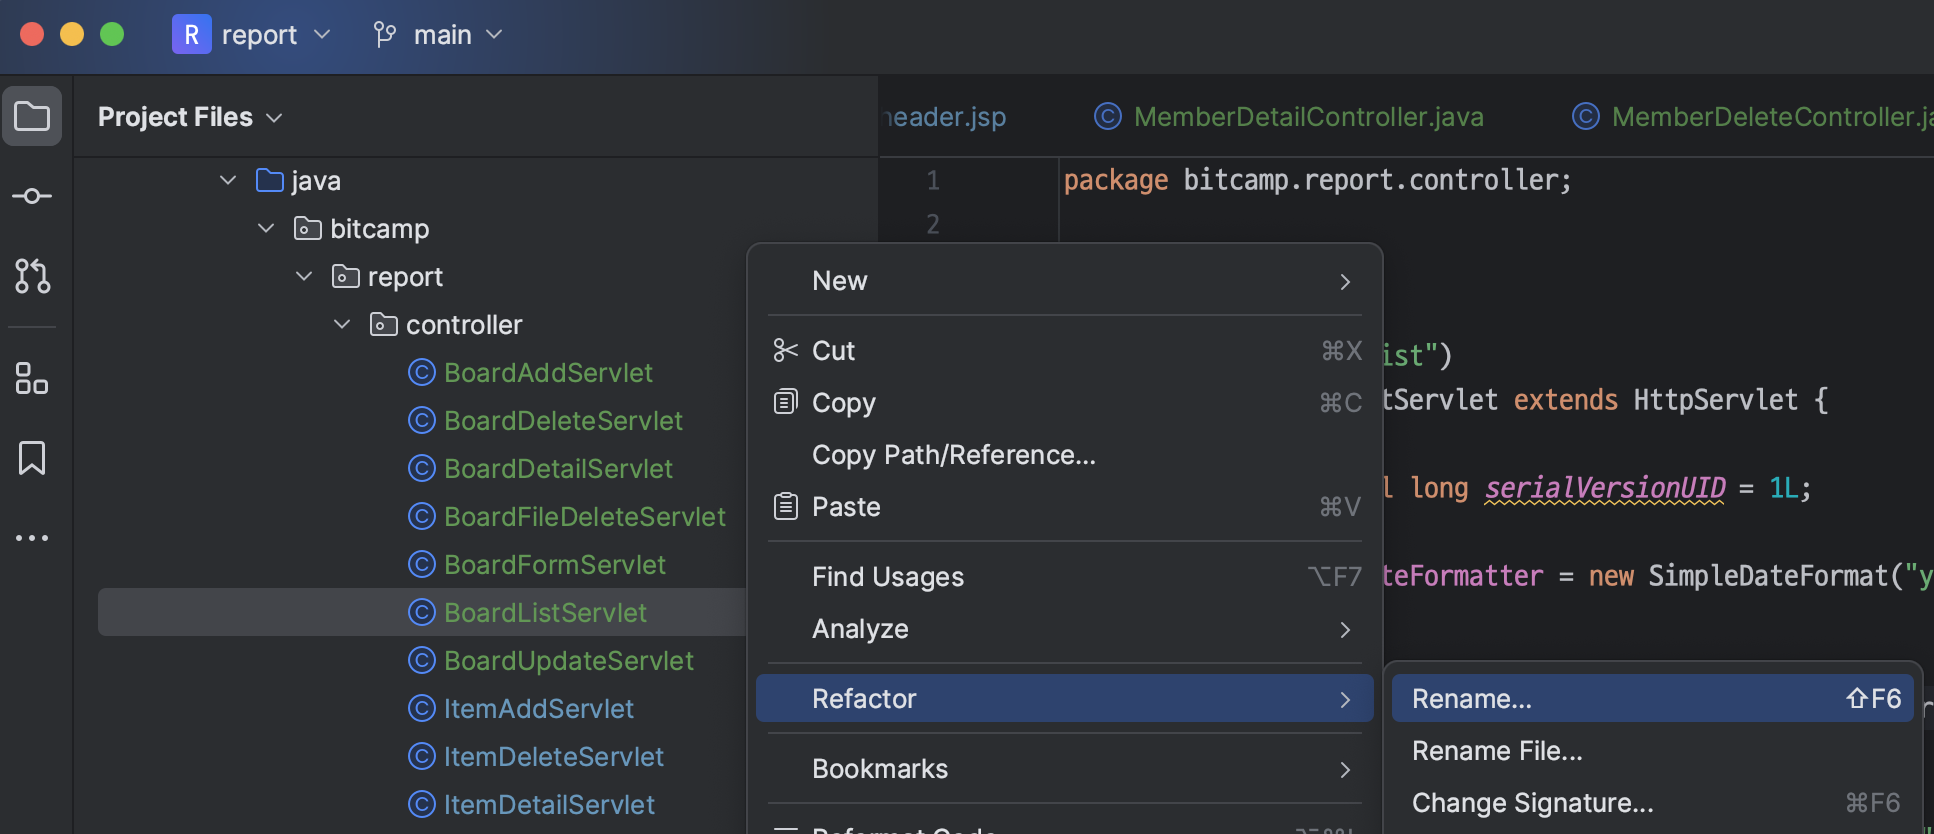
Task: Switch to the MemberDetailController.java tab
Action: pos(1289,117)
